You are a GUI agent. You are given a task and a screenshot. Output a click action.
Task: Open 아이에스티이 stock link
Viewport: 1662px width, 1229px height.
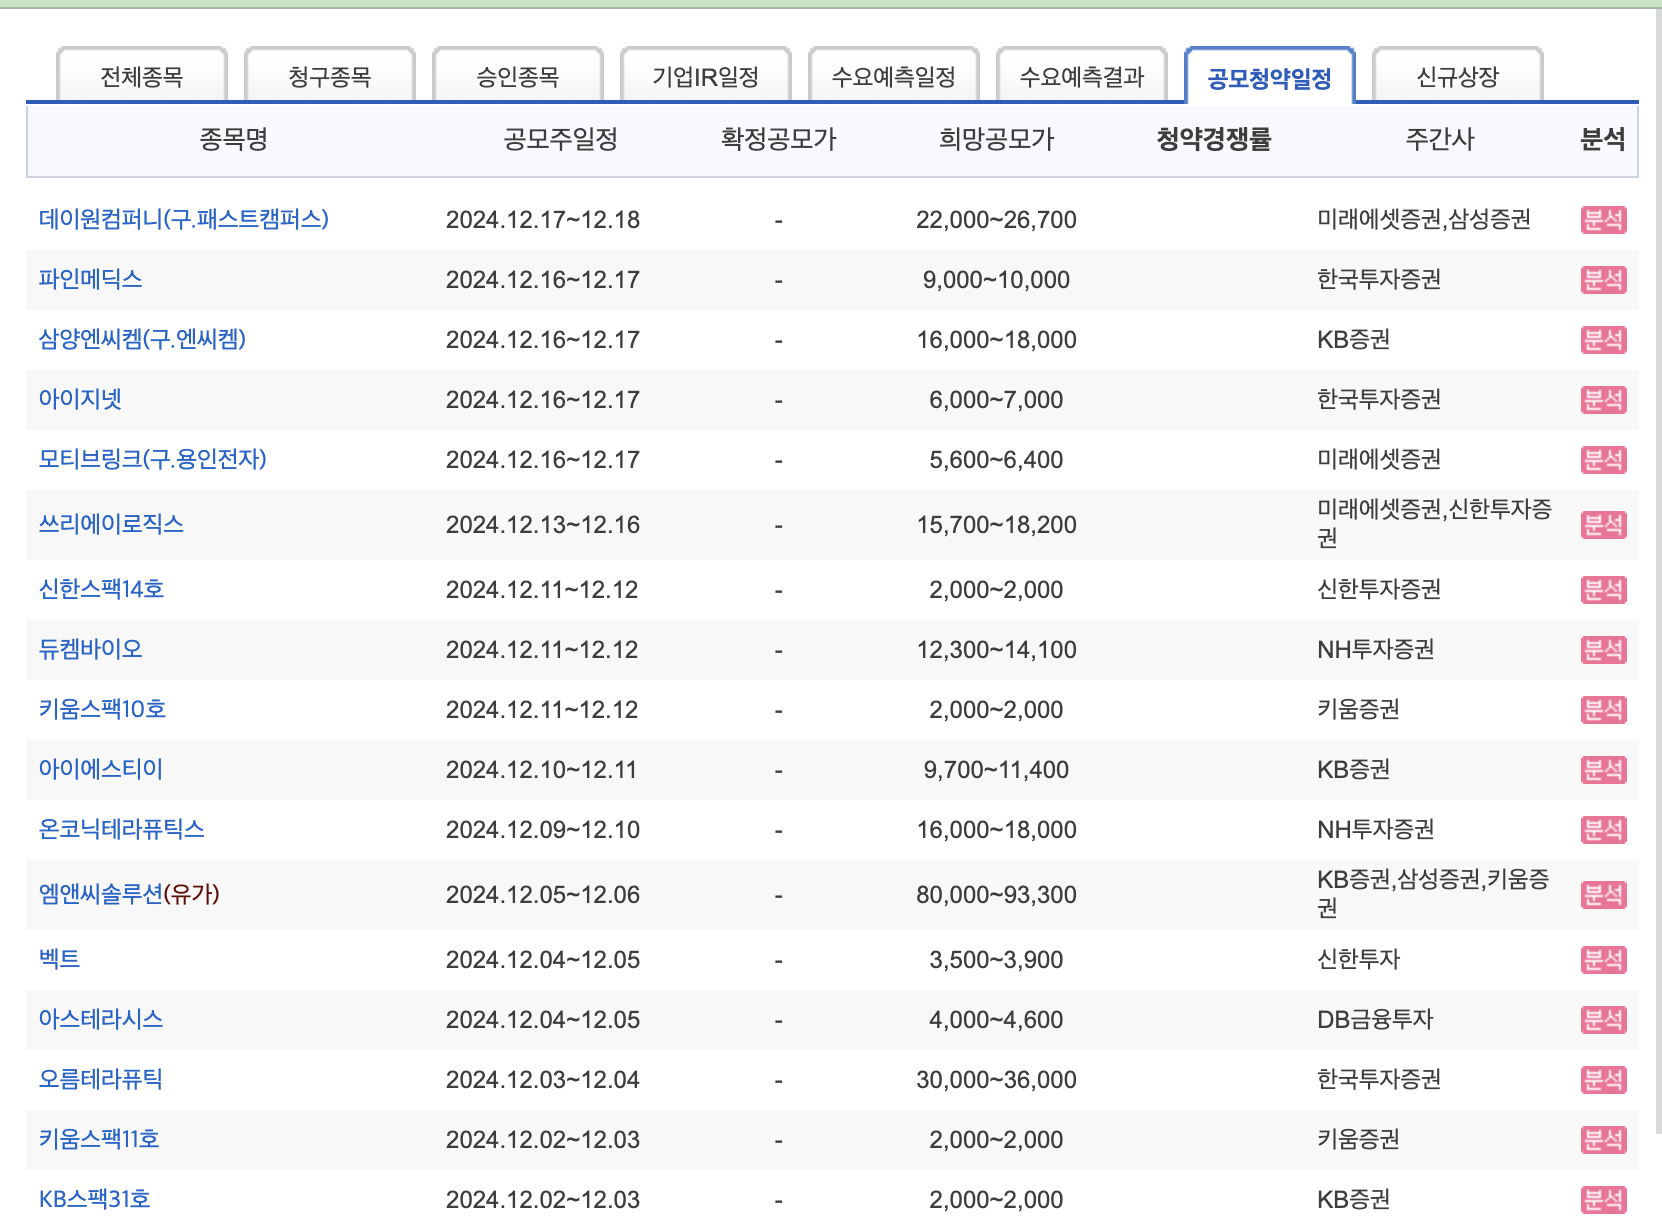tap(101, 769)
